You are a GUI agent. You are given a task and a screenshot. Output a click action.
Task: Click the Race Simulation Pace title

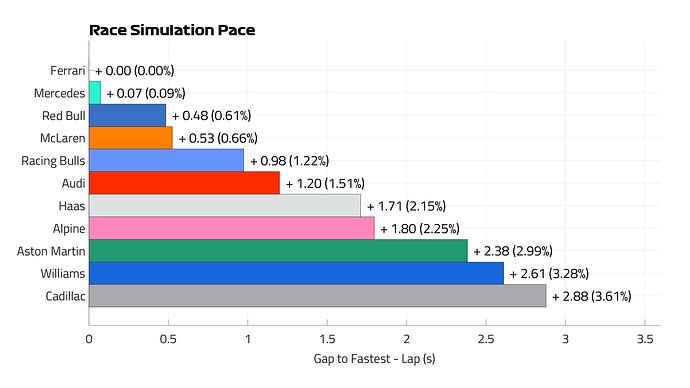tap(172, 30)
